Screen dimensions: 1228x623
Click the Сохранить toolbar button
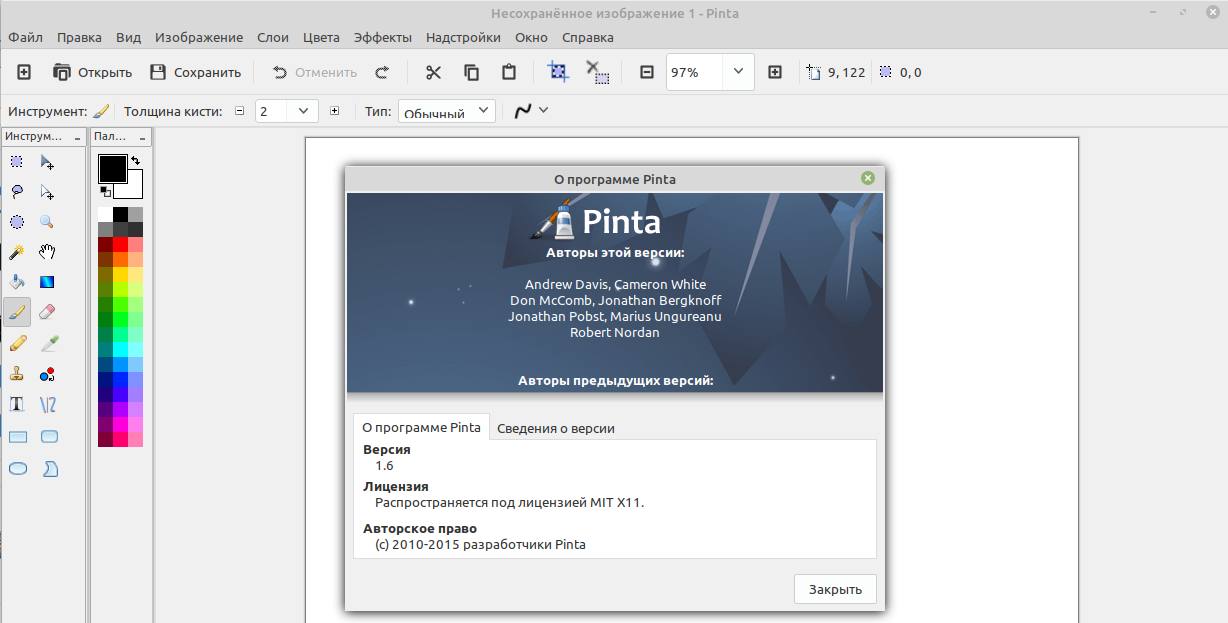point(195,72)
